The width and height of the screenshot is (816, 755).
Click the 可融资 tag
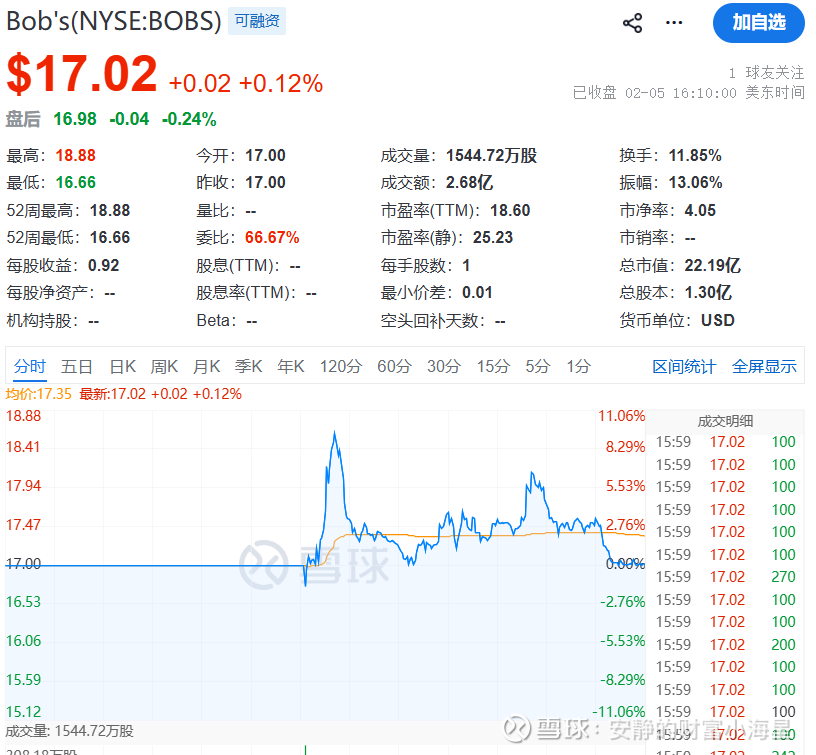pos(257,21)
